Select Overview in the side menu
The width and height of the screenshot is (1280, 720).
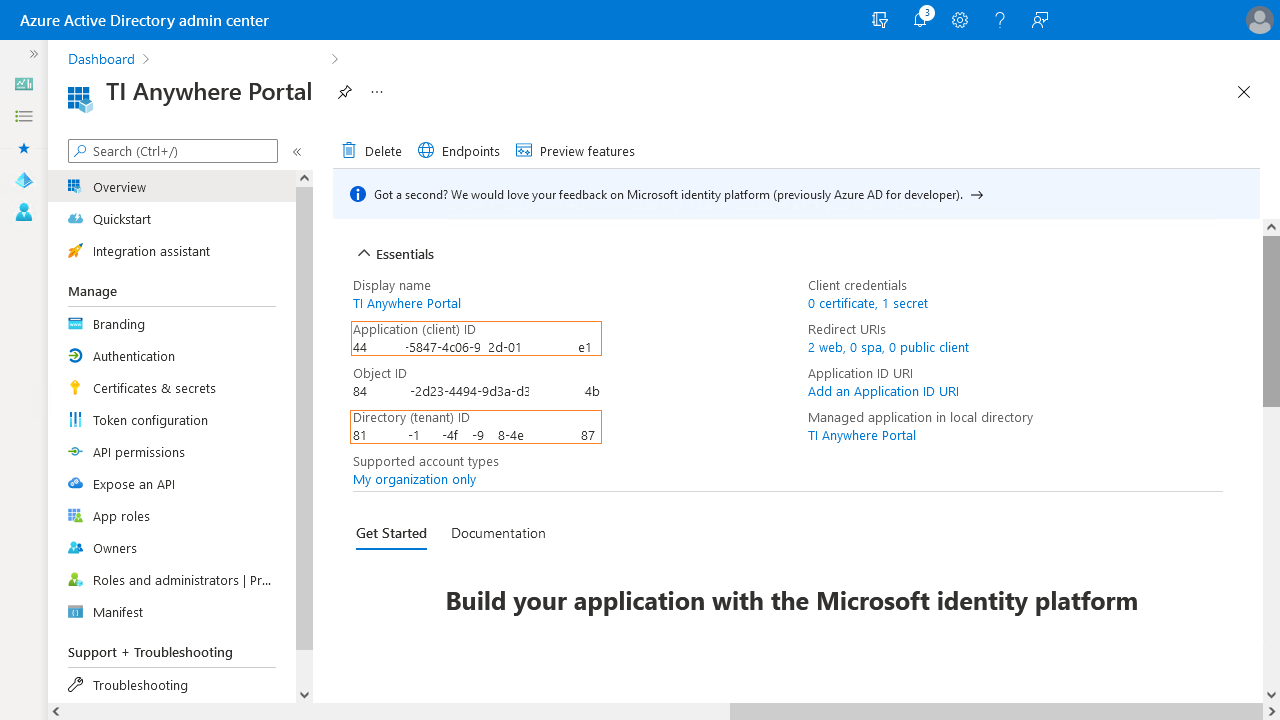[172, 187]
